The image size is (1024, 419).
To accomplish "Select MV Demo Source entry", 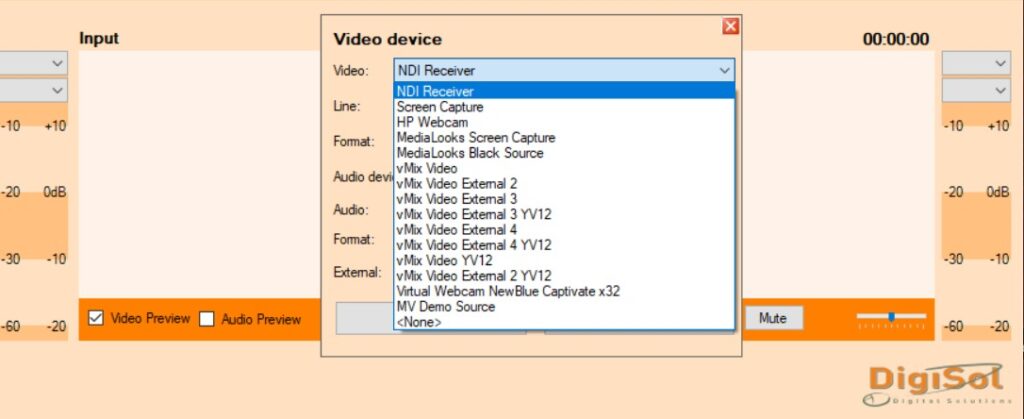I will click(x=446, y=306).
